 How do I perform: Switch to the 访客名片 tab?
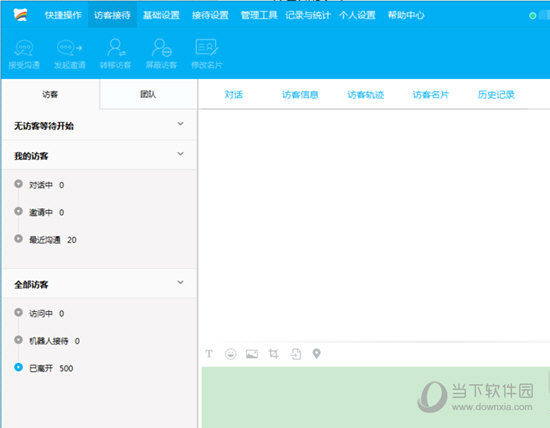(x=431, y=94)
